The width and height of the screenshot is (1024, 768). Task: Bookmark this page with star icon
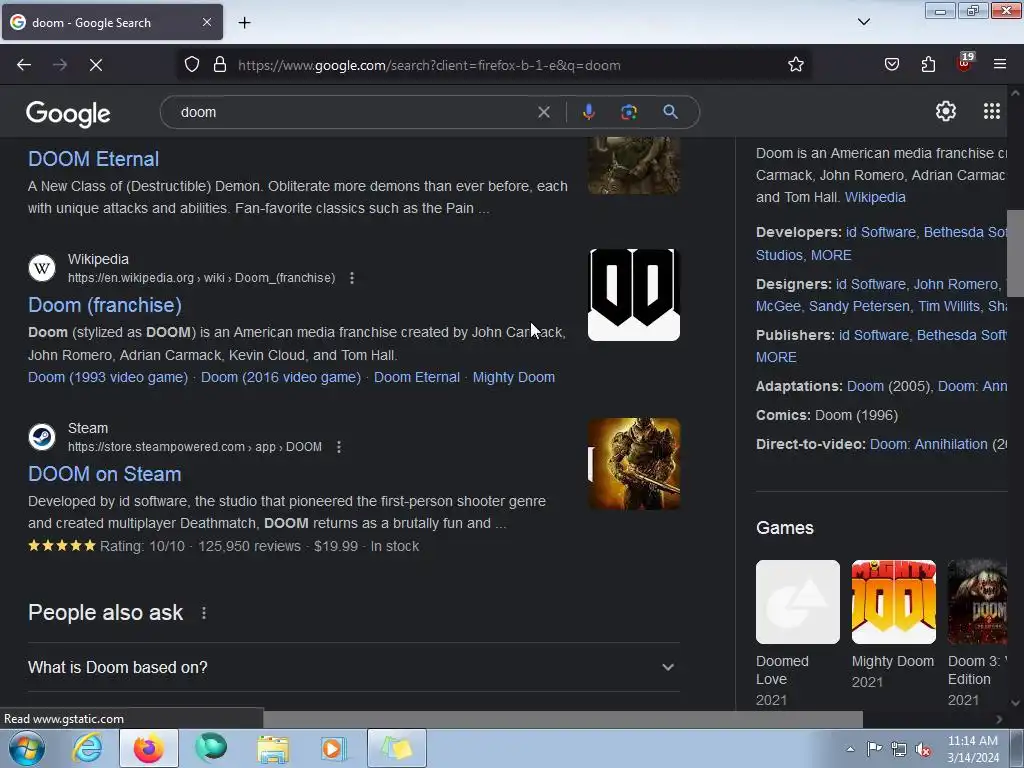(795, 65)
